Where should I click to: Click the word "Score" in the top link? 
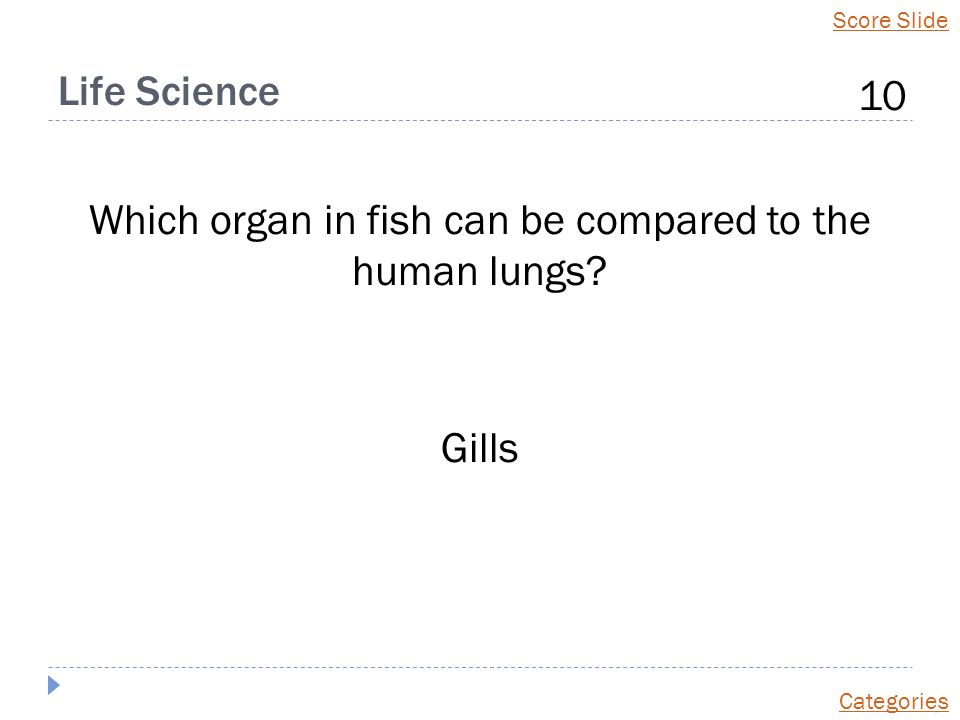tap(861, 20)
